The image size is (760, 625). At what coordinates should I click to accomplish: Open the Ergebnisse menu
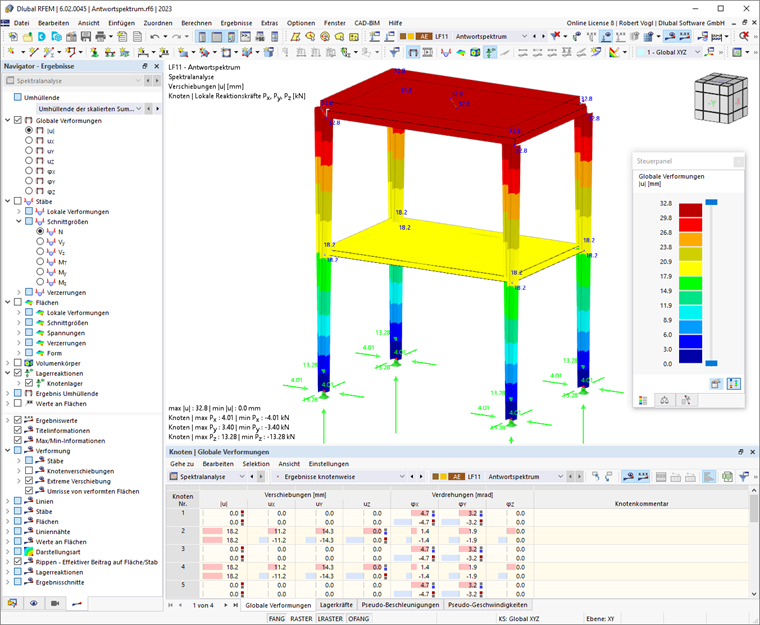236,23
